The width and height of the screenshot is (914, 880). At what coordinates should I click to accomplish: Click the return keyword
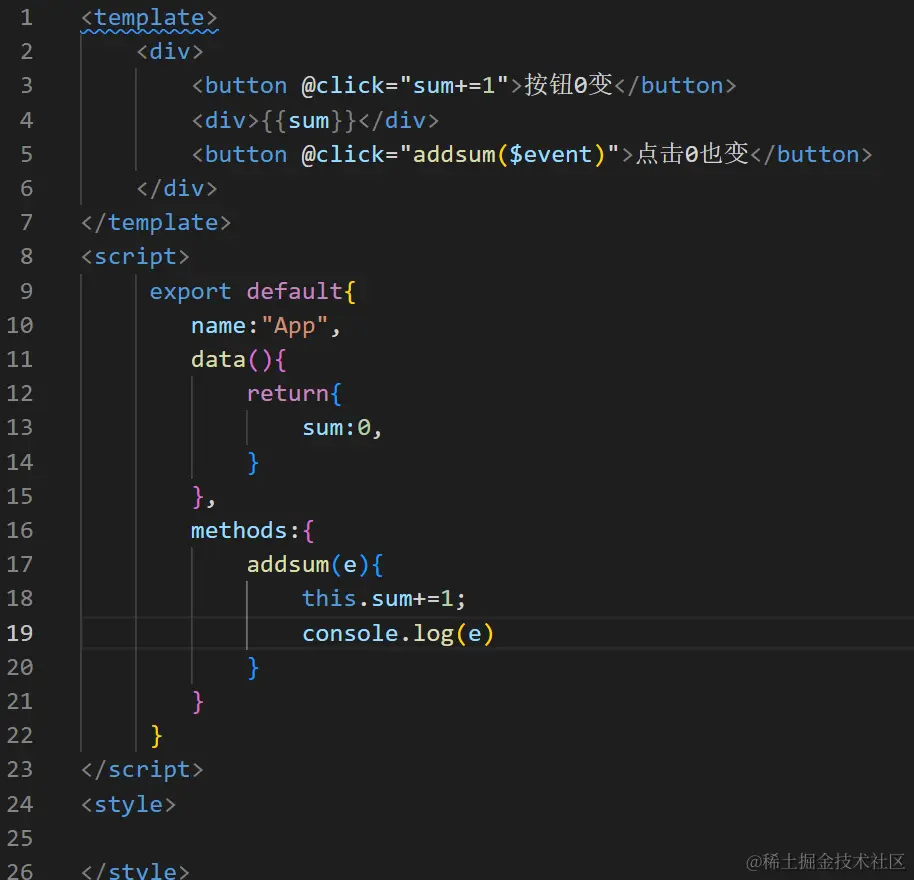287,394
